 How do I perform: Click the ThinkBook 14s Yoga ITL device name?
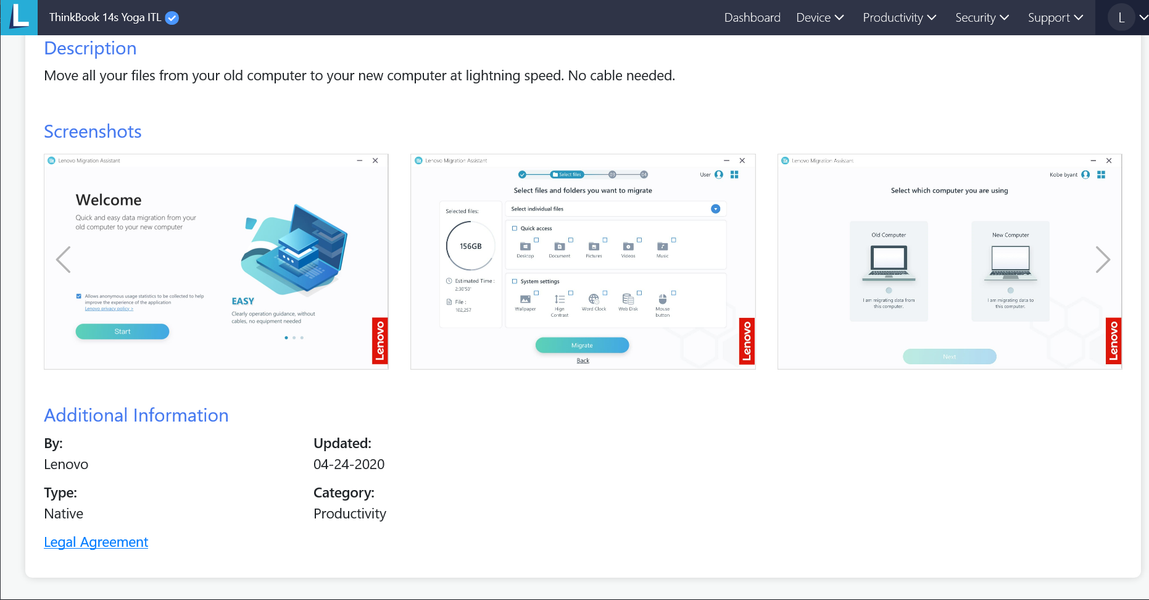[x=105, y=18]
